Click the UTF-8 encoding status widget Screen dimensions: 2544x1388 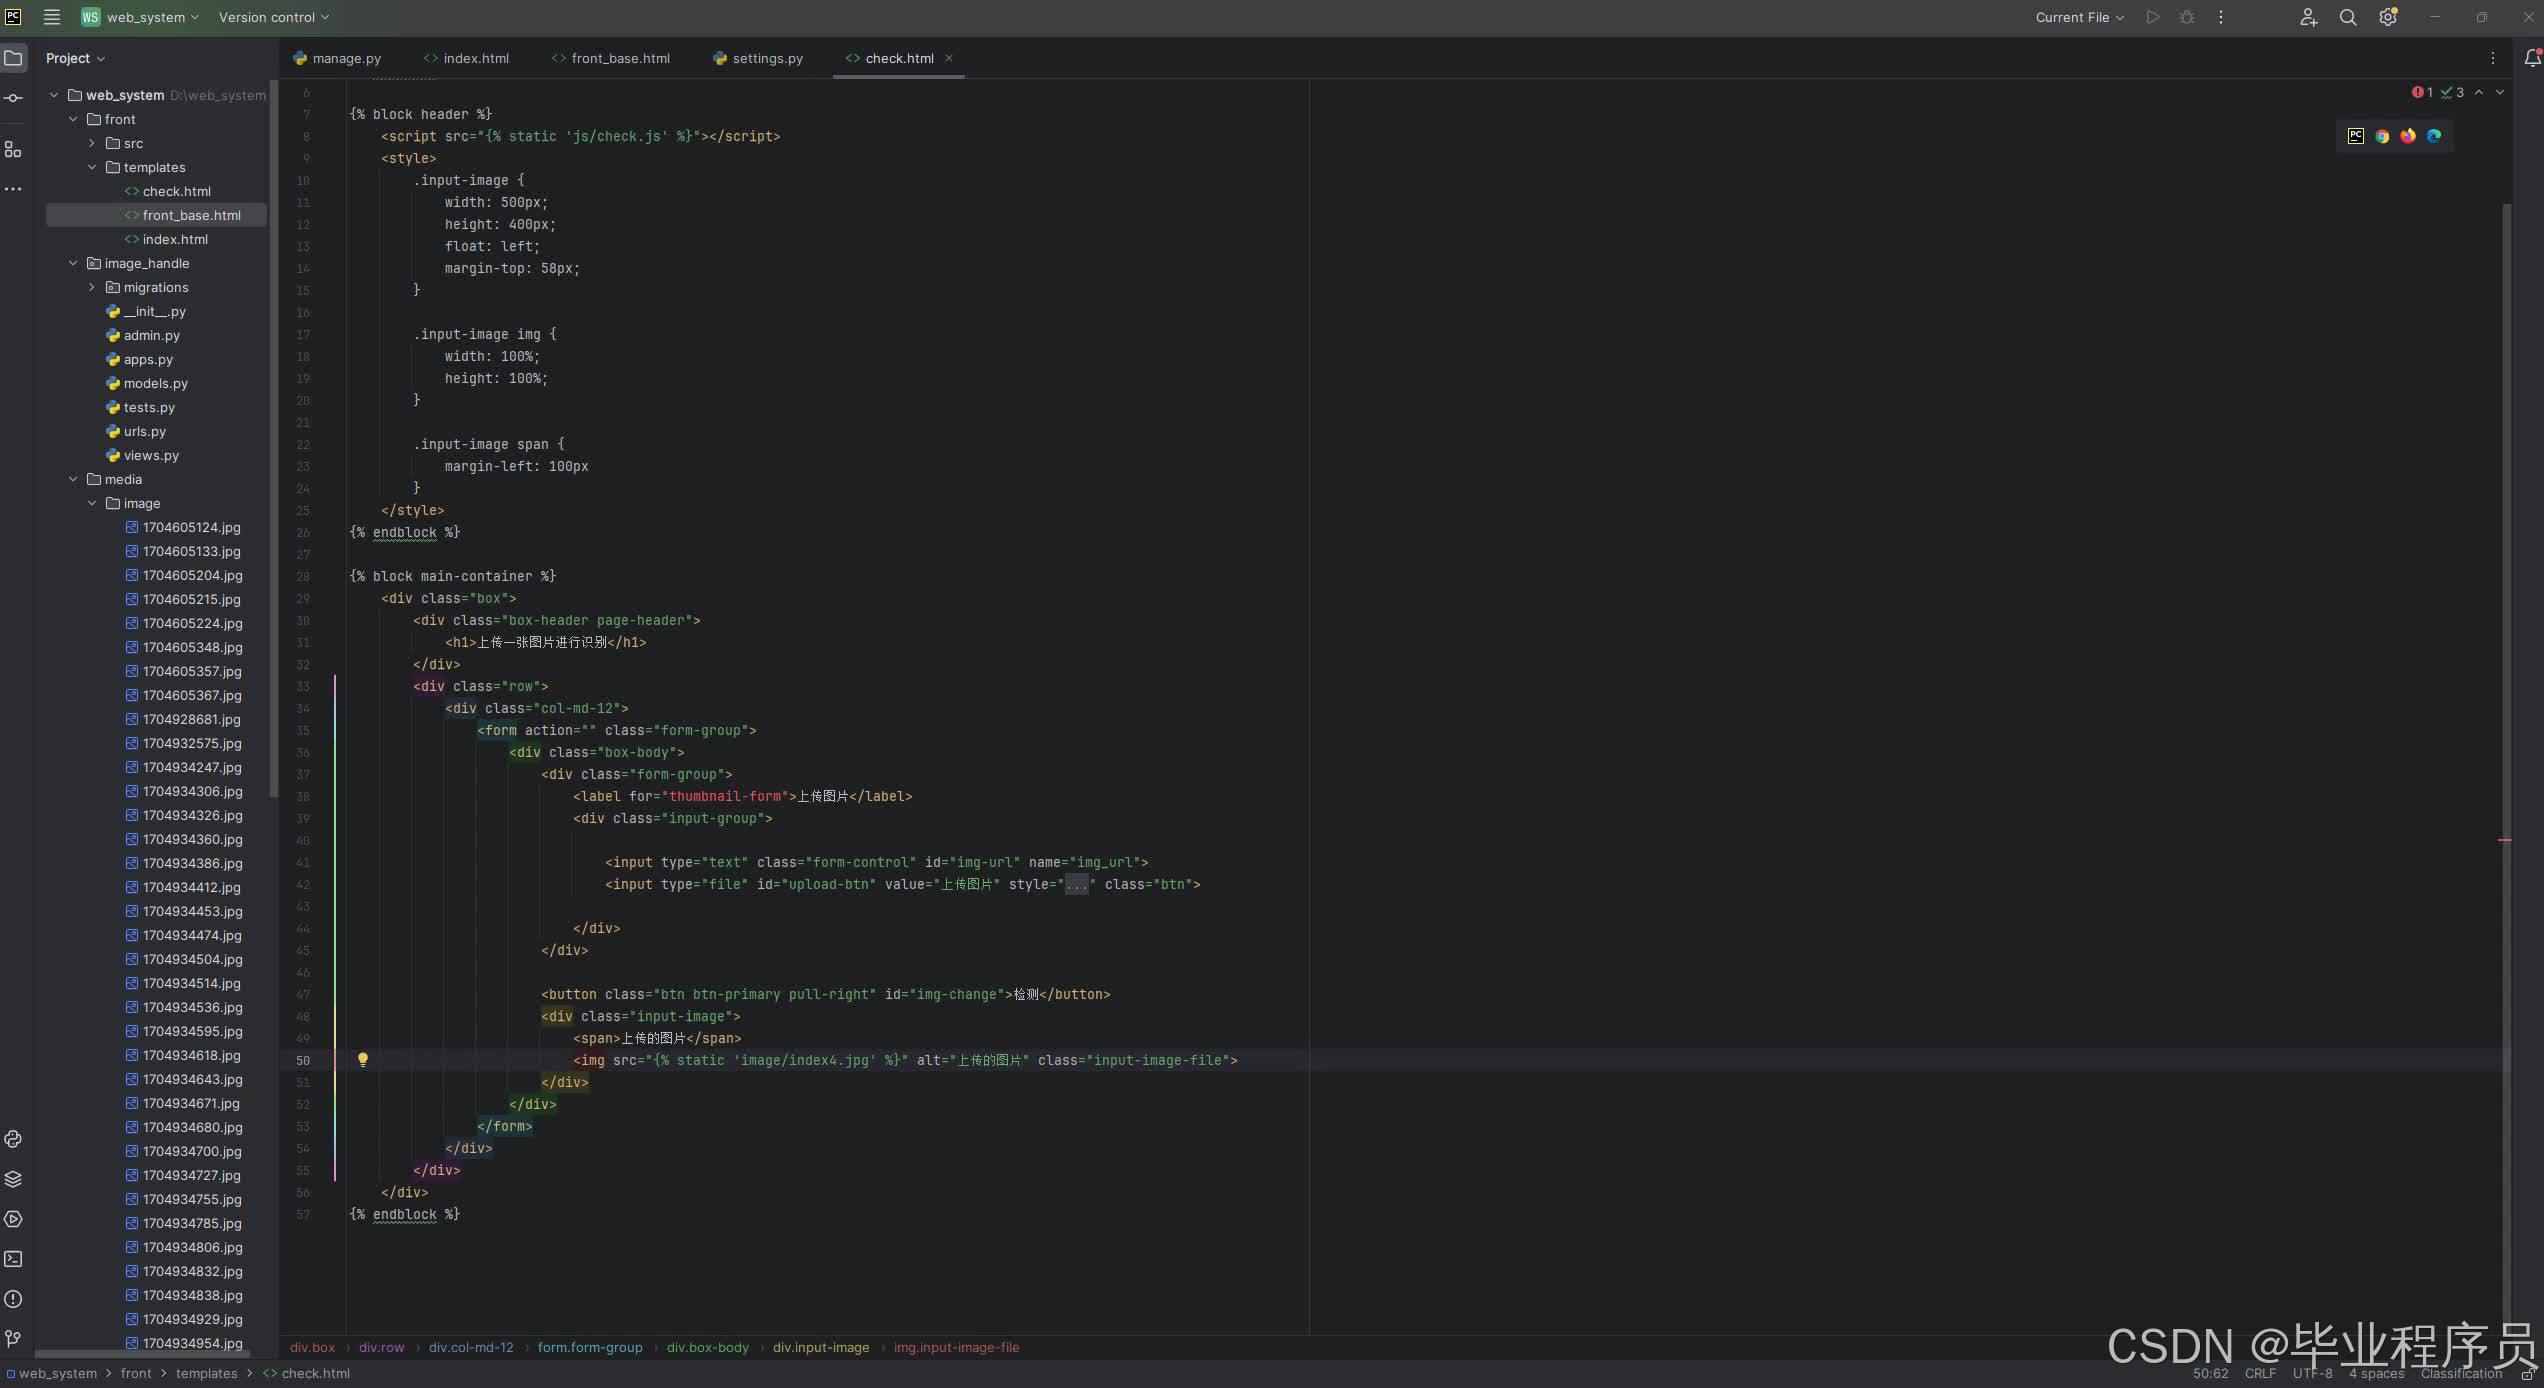(x=2312, y=1374)
